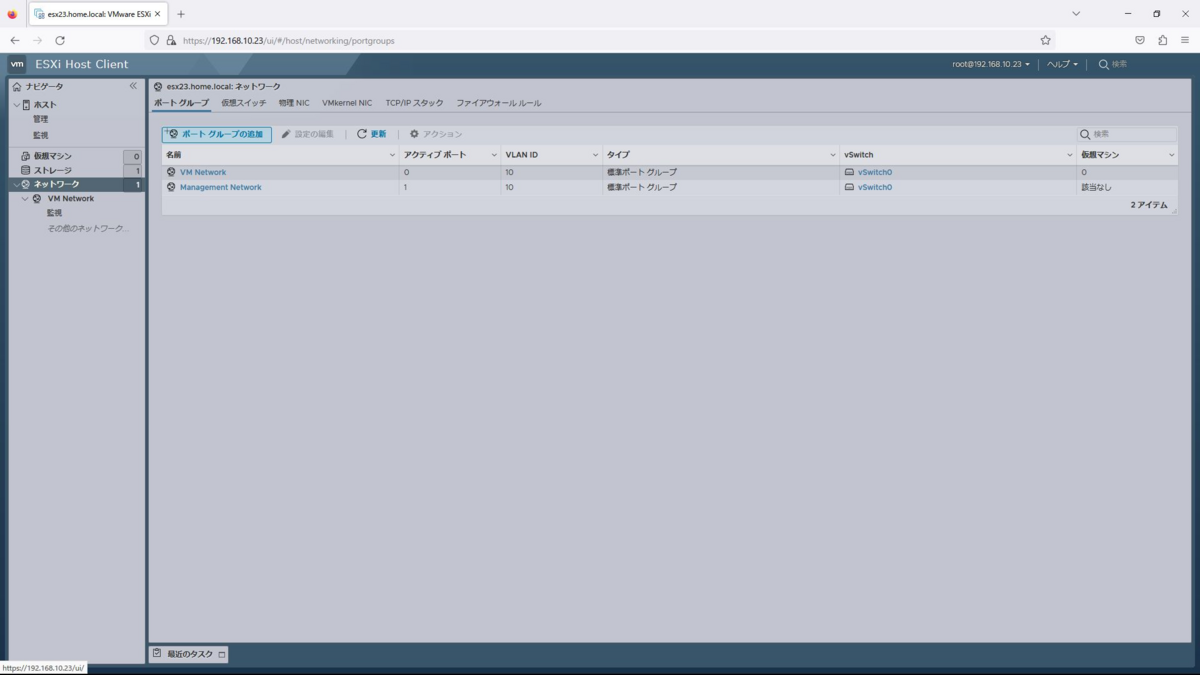This screenshot has width=1200, height=675.
Task: Open the vSwitch column dropdown arrow
Action: (x=1070, y=155)
